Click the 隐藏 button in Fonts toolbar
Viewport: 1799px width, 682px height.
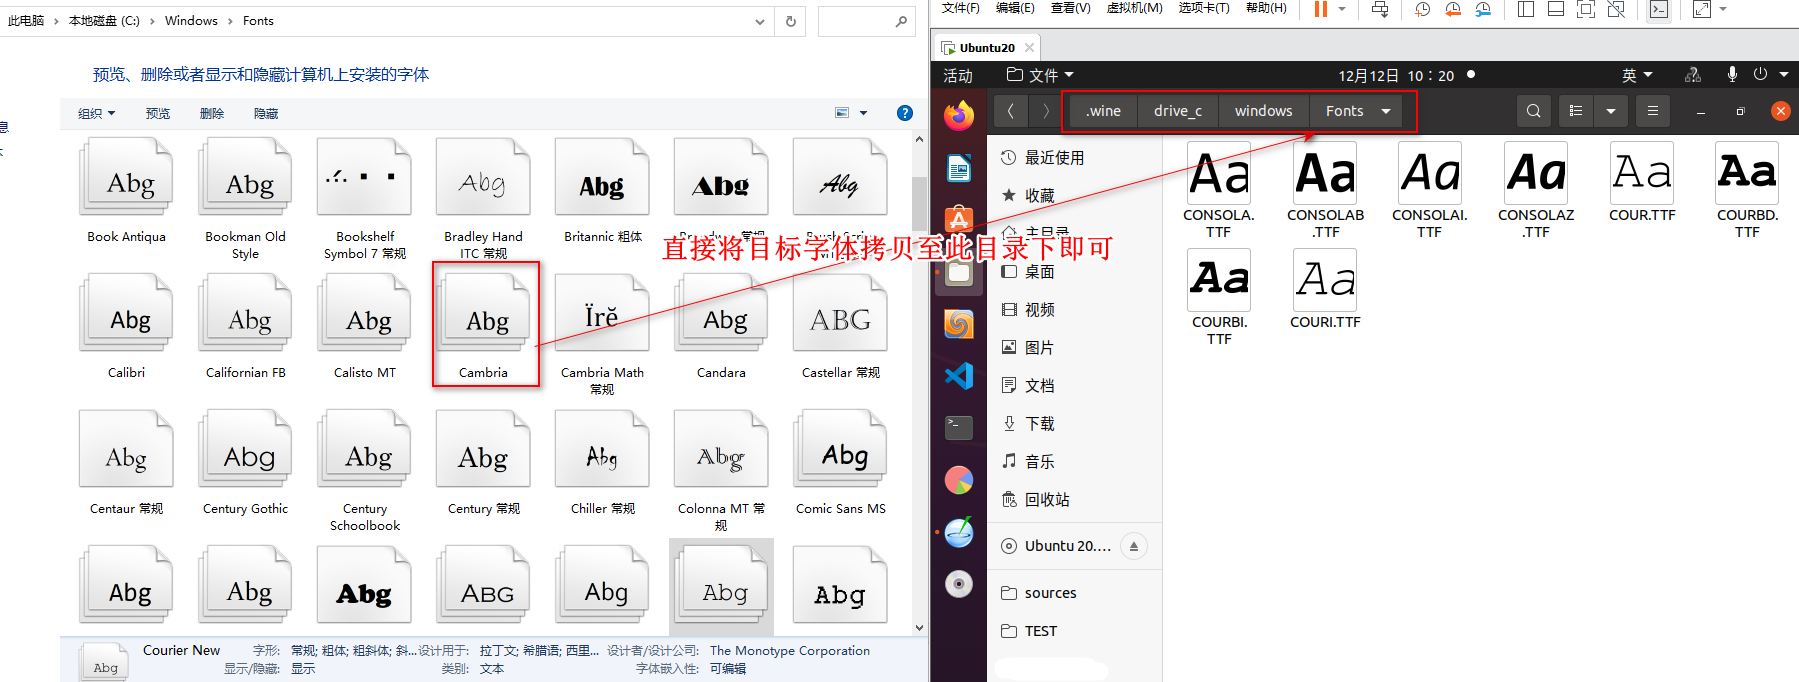coord(266,114)
